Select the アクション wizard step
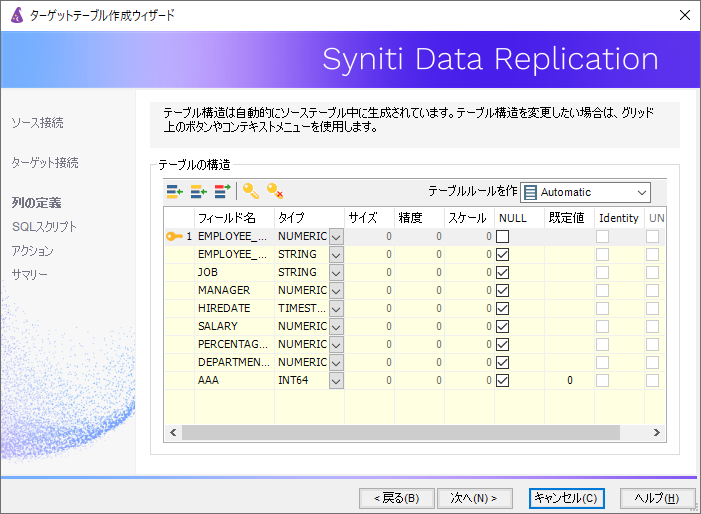The height and width of the screenshot is (514, 701). 32,251
